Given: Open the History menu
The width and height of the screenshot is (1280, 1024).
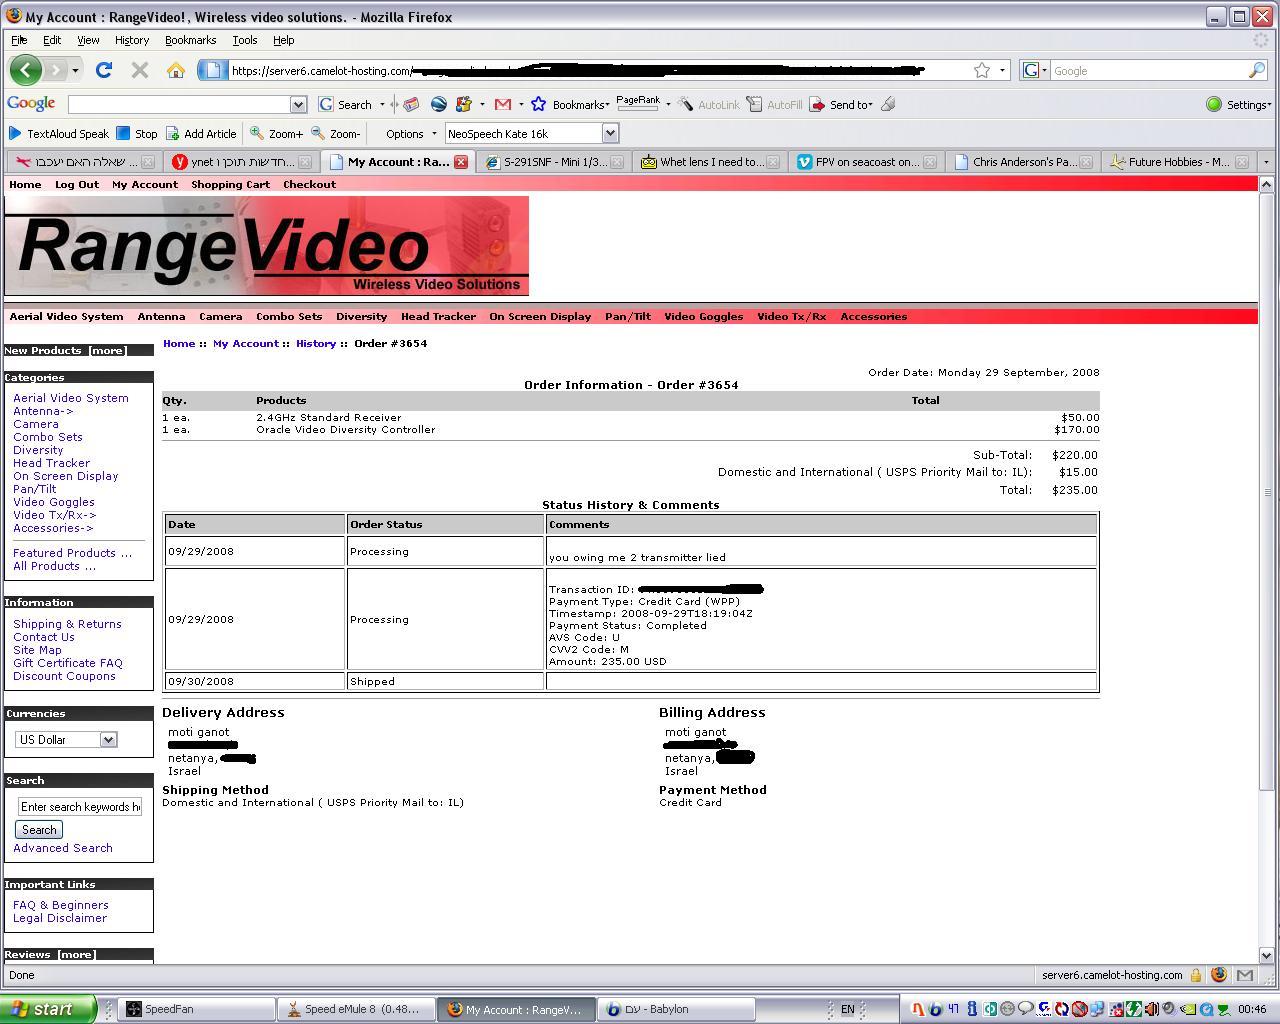Looking at the screenshot, I should coord(131,40).
